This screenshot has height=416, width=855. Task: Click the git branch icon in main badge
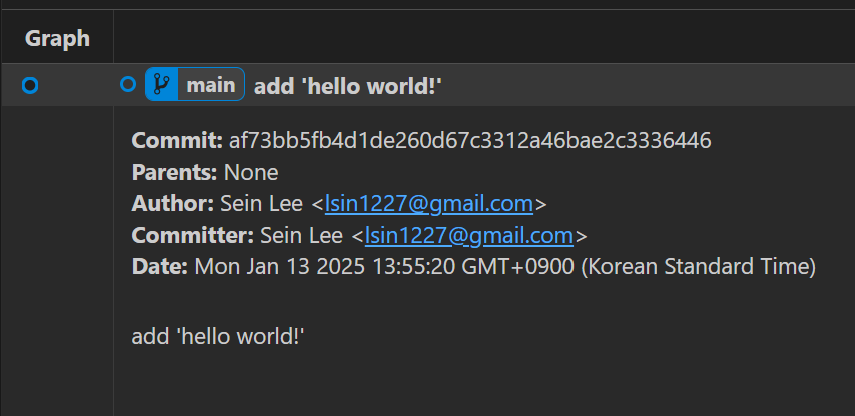(161, 85)
